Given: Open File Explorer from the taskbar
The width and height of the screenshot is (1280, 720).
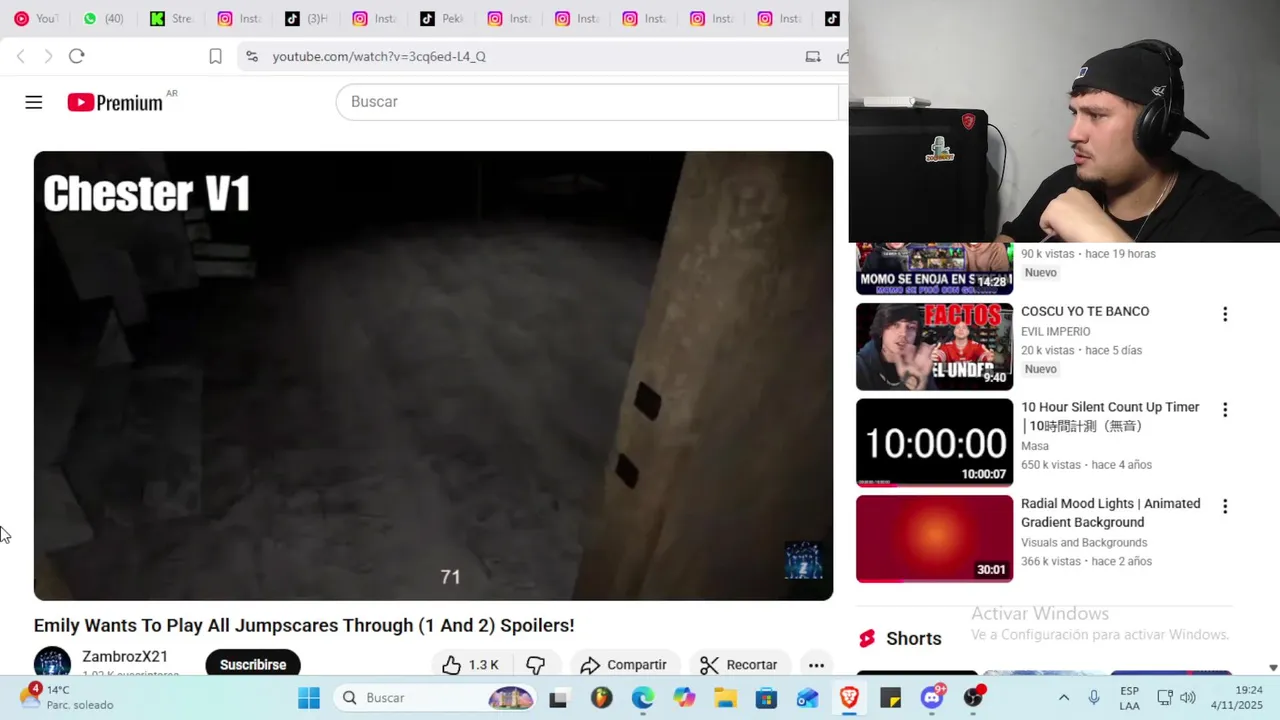Looking at the screenshot, I should pyautogui.click(x=725, y=697).
